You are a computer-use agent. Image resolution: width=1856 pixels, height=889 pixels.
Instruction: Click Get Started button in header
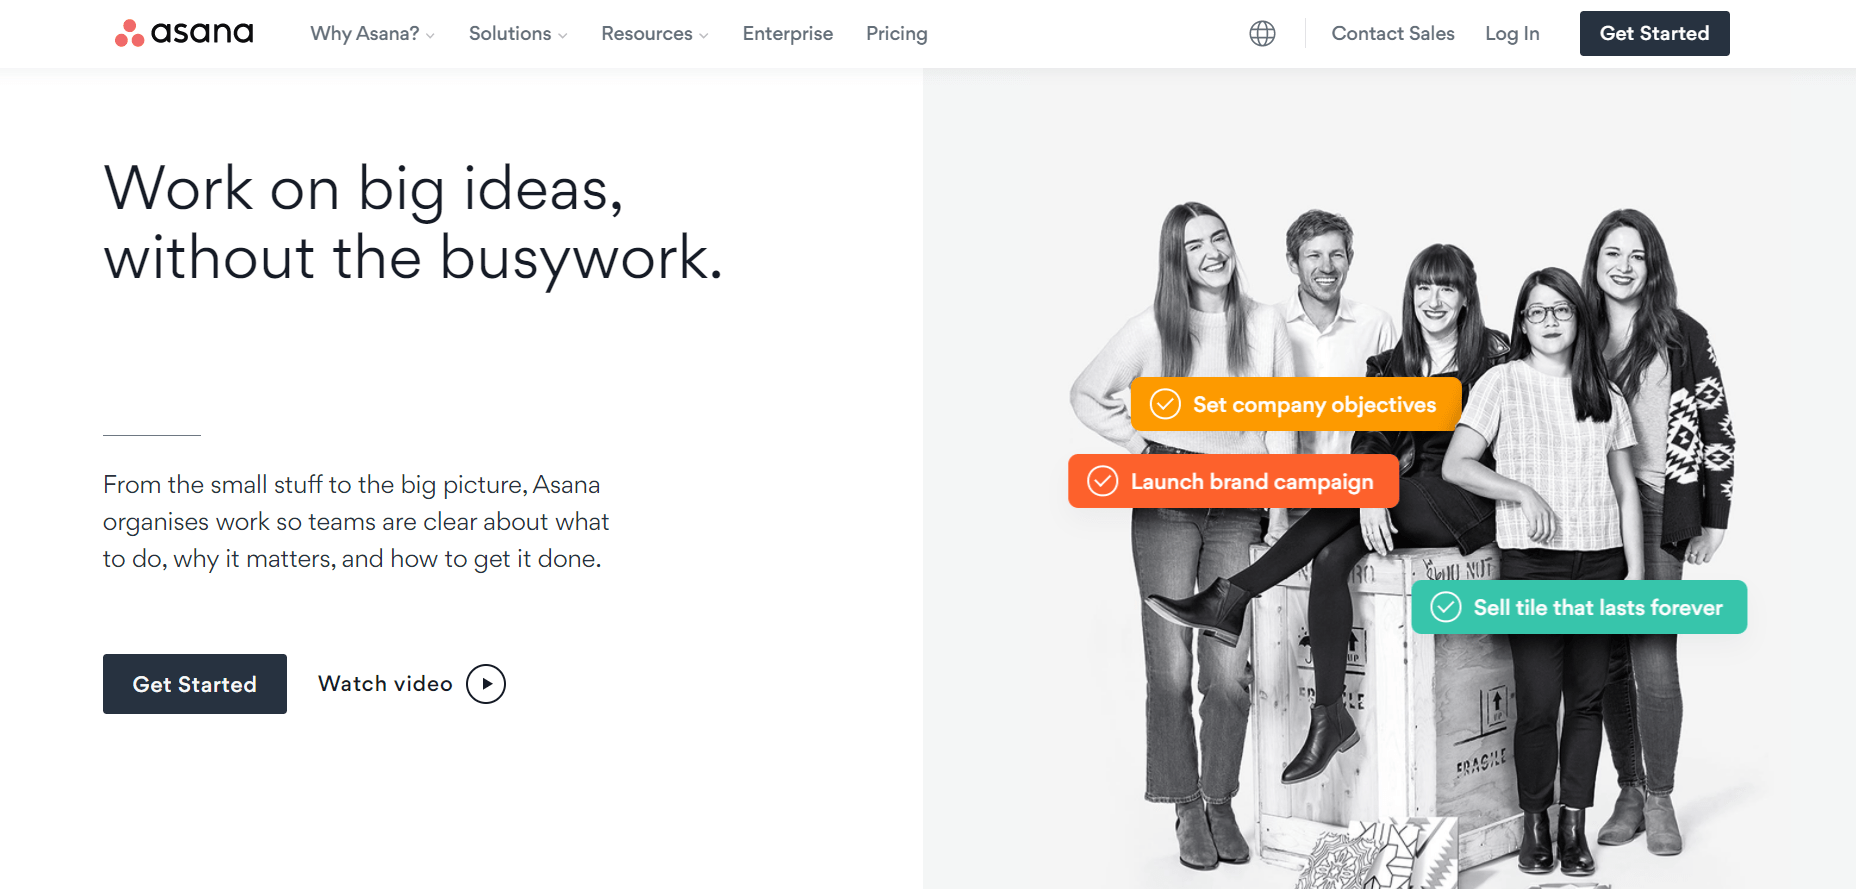[x=1655, y=33]
